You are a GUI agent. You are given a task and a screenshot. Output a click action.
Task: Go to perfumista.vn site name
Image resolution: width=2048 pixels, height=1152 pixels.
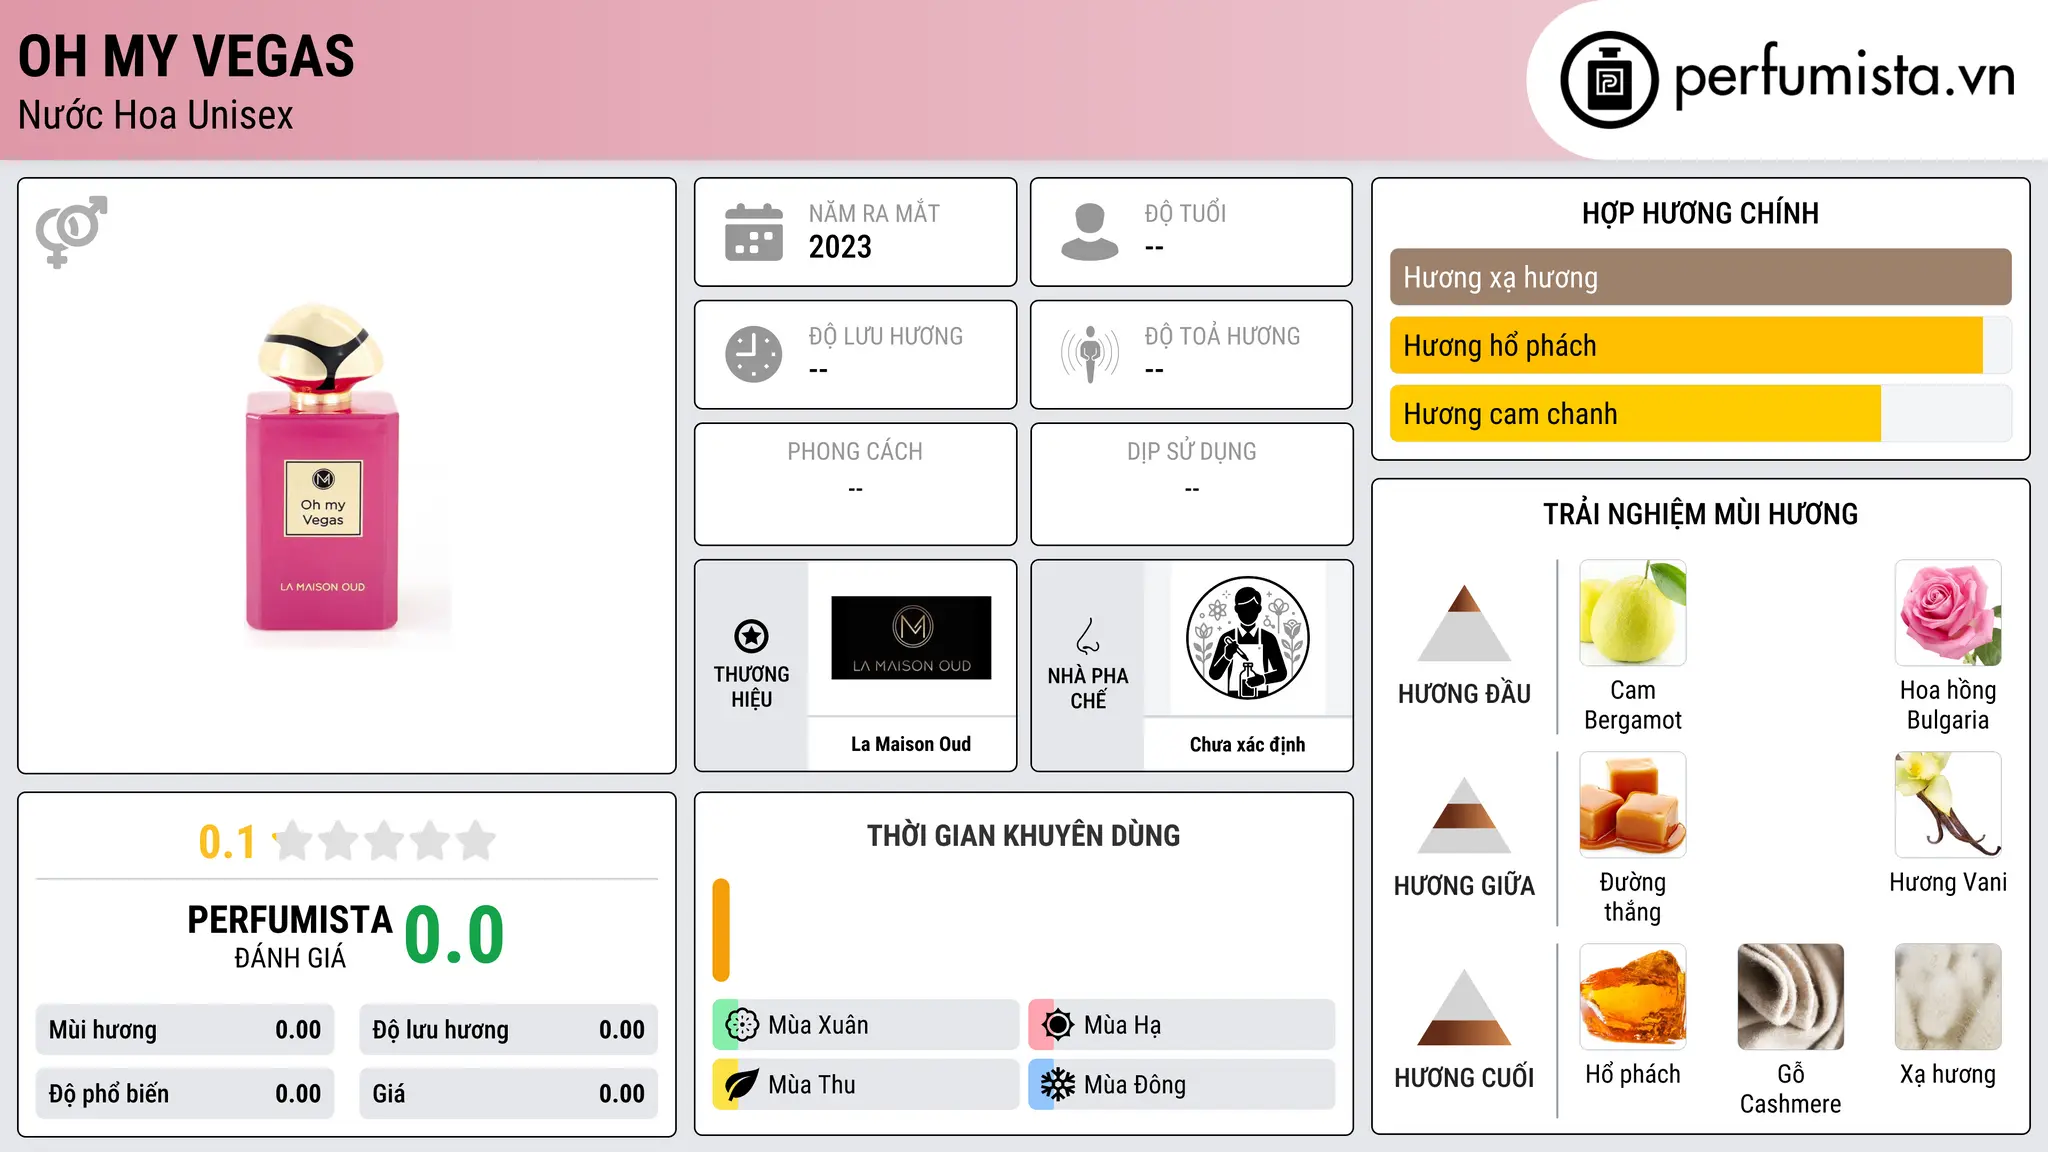pyautogui.click(x=1844, y=77)
